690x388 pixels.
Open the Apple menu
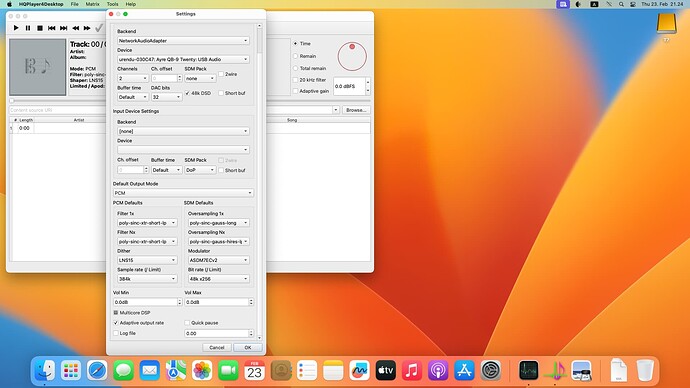coord(9,4)
